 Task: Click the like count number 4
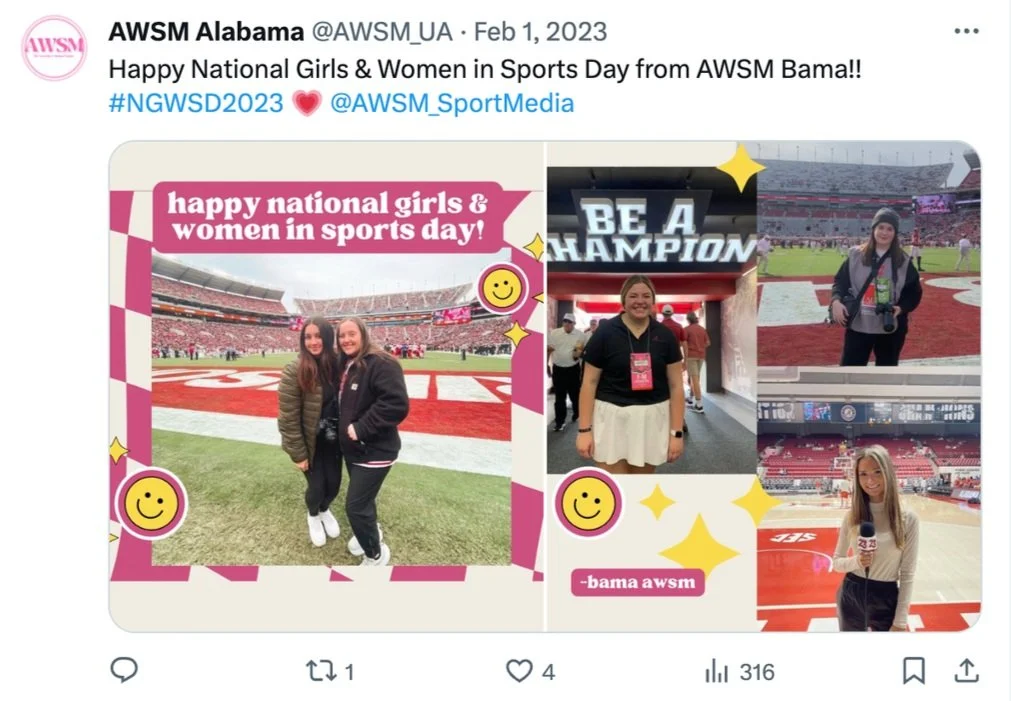coord(548,673)
